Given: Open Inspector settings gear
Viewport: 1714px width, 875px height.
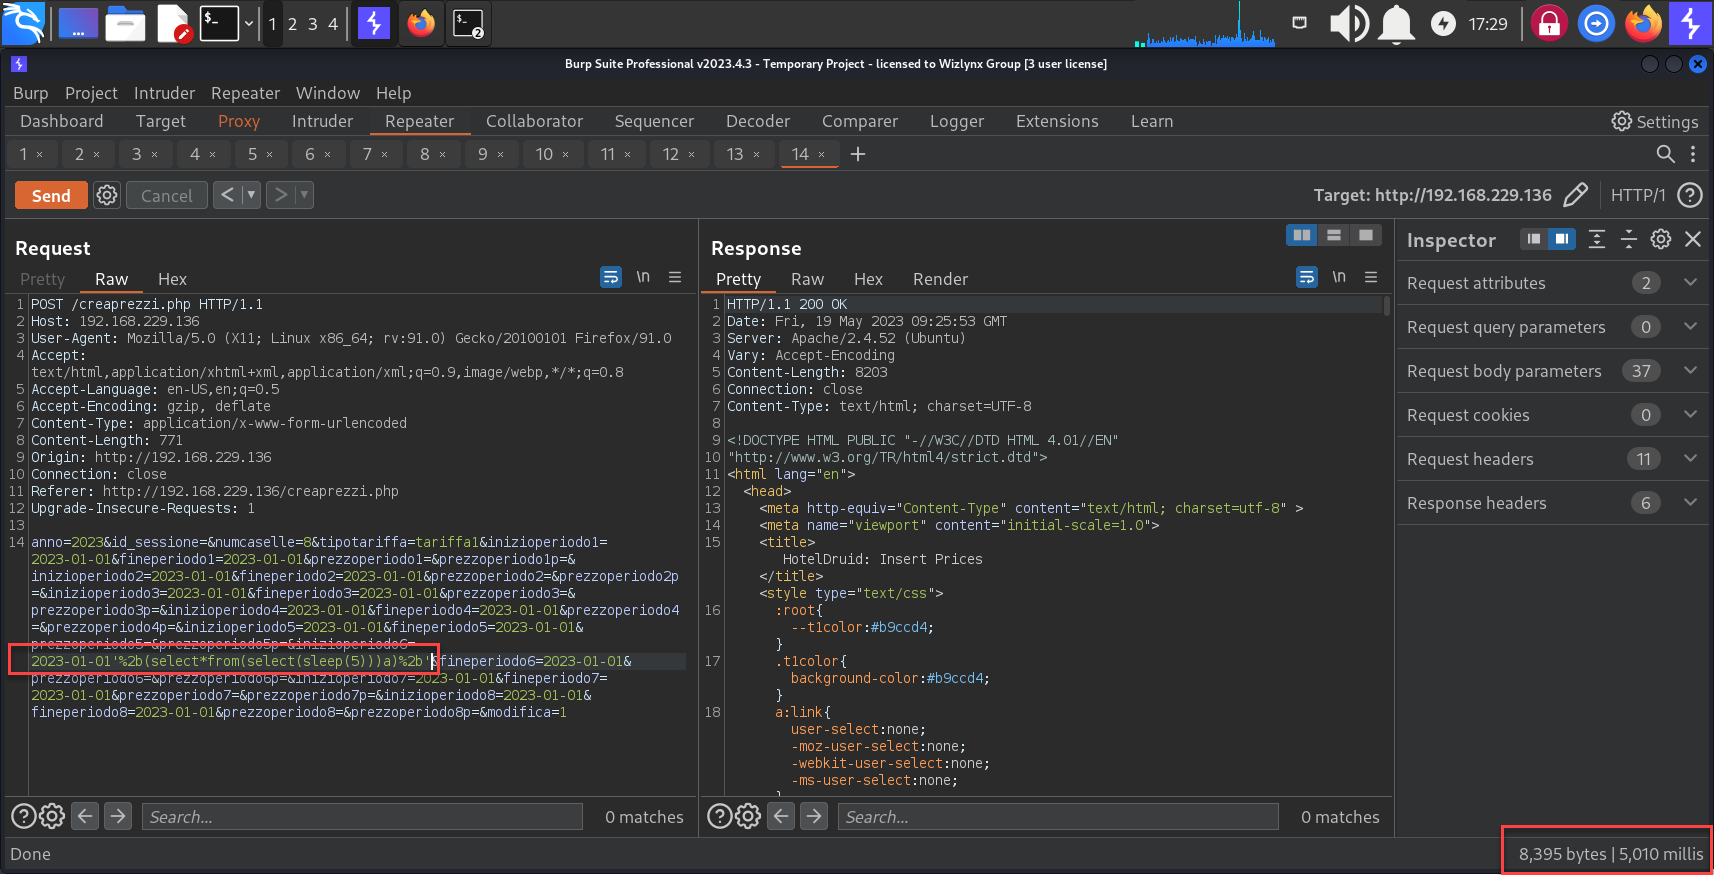Looking at the screenshot, I should [x=1661, y=239].
